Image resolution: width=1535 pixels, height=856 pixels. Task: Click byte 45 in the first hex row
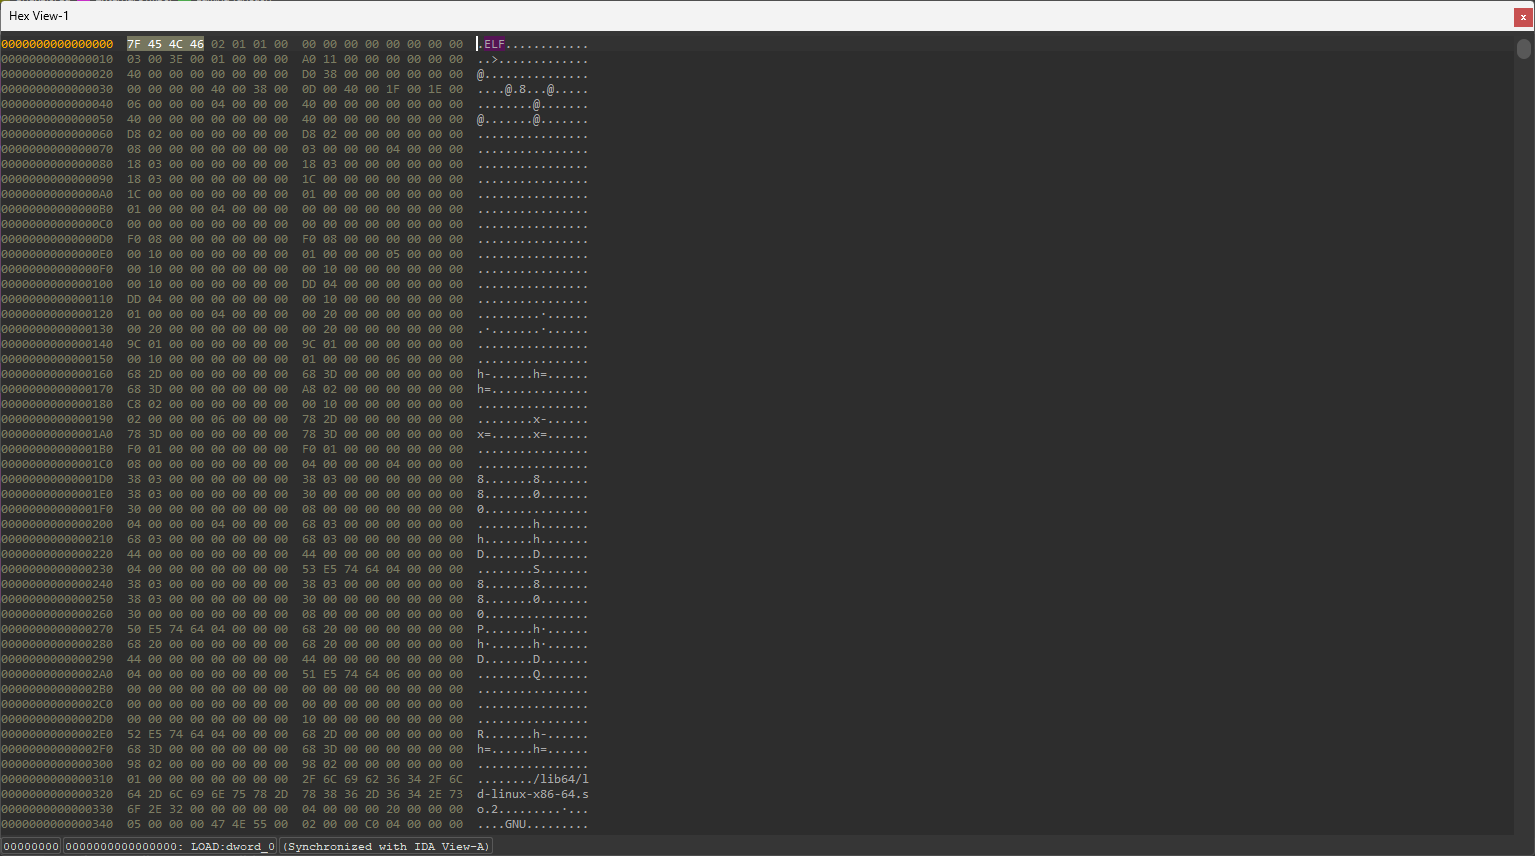click(155, 44)
